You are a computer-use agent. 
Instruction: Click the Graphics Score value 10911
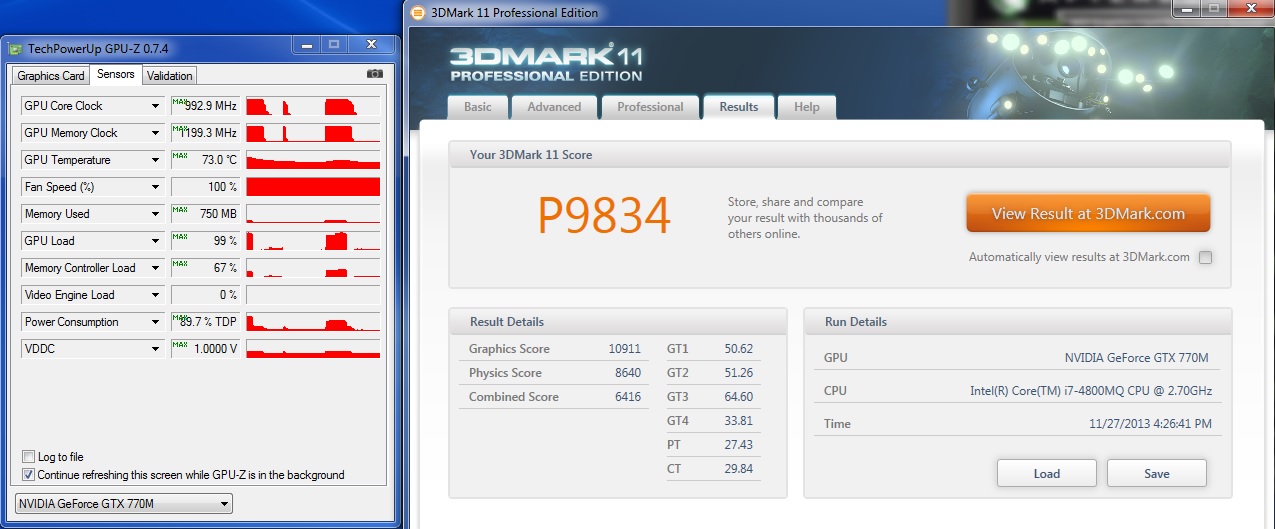pyautogui.click(x=625, y=349)
